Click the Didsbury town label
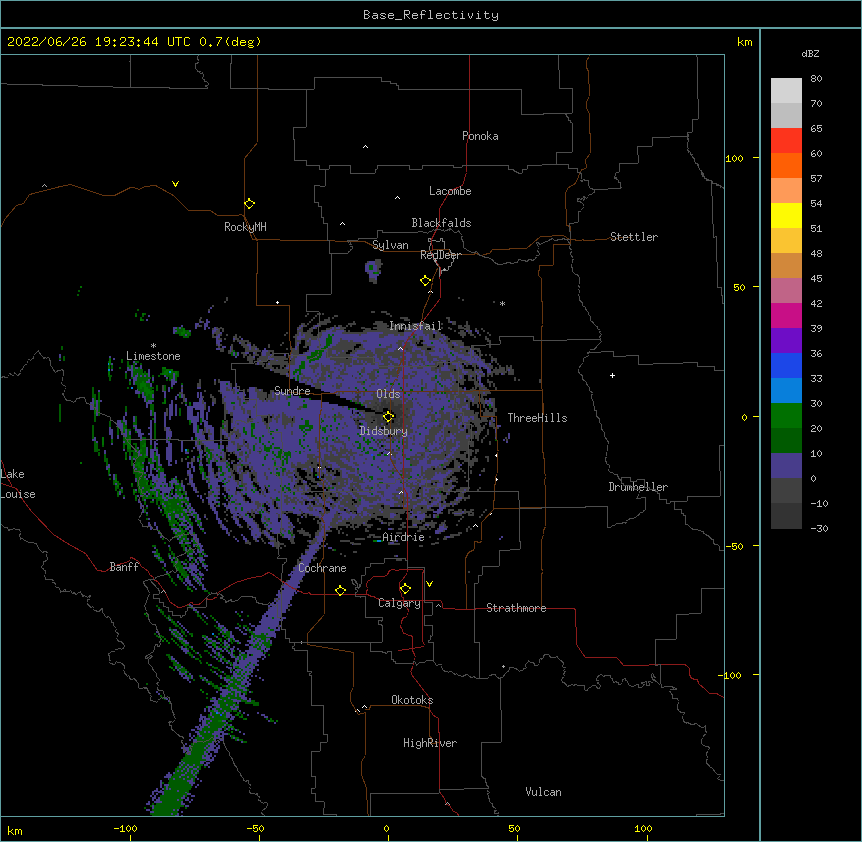The height and width of the screenshot is (842, 862). (x=384, y=431)
